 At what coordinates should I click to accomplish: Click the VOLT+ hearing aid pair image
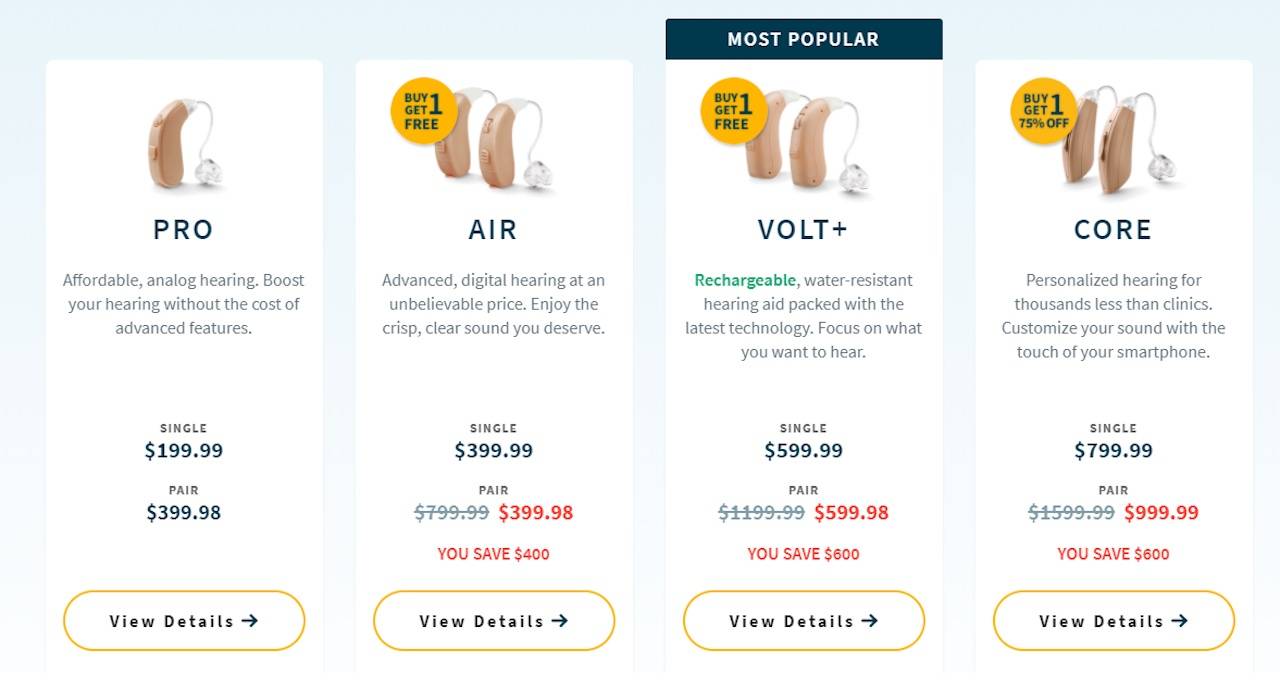click(815, 142)
